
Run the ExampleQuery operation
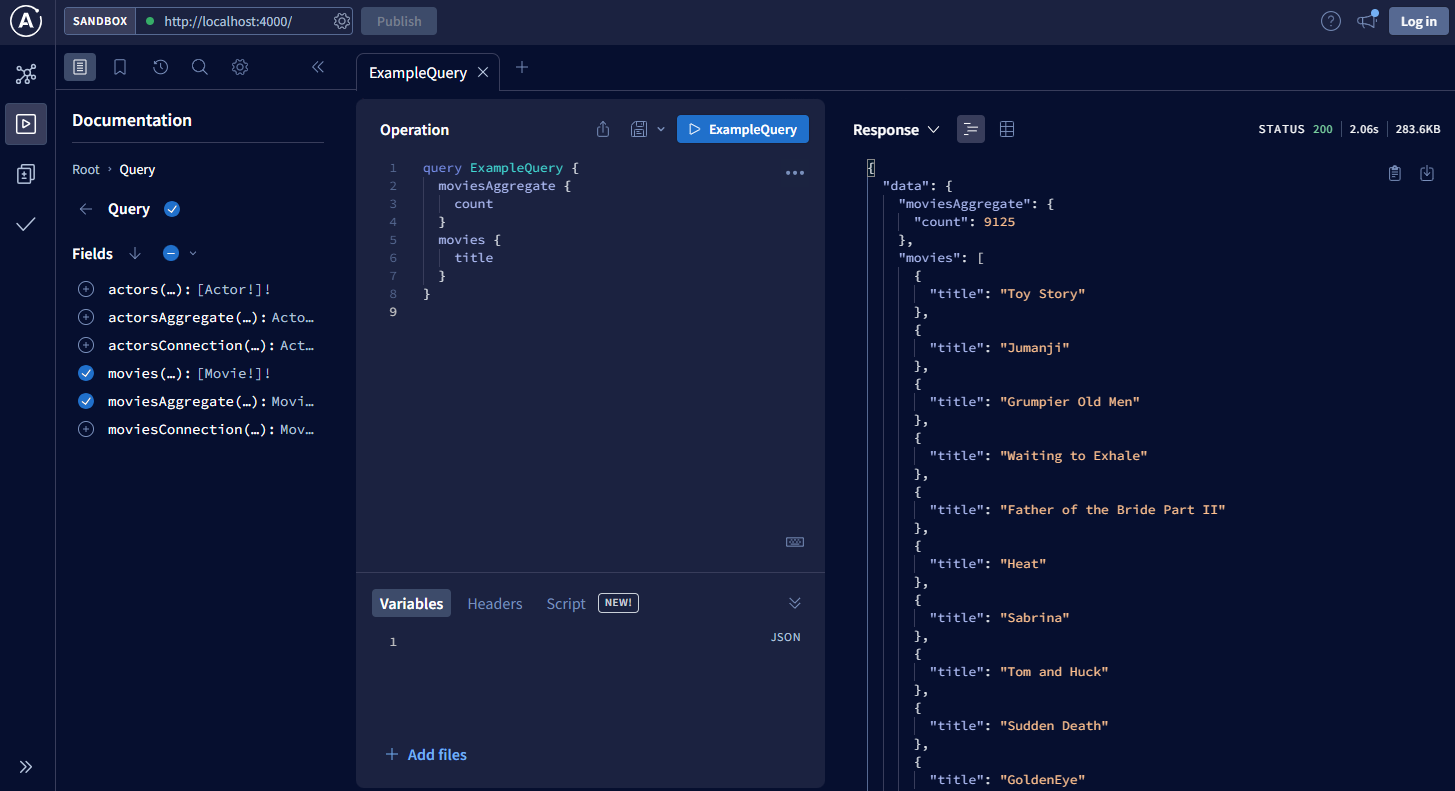742,129
